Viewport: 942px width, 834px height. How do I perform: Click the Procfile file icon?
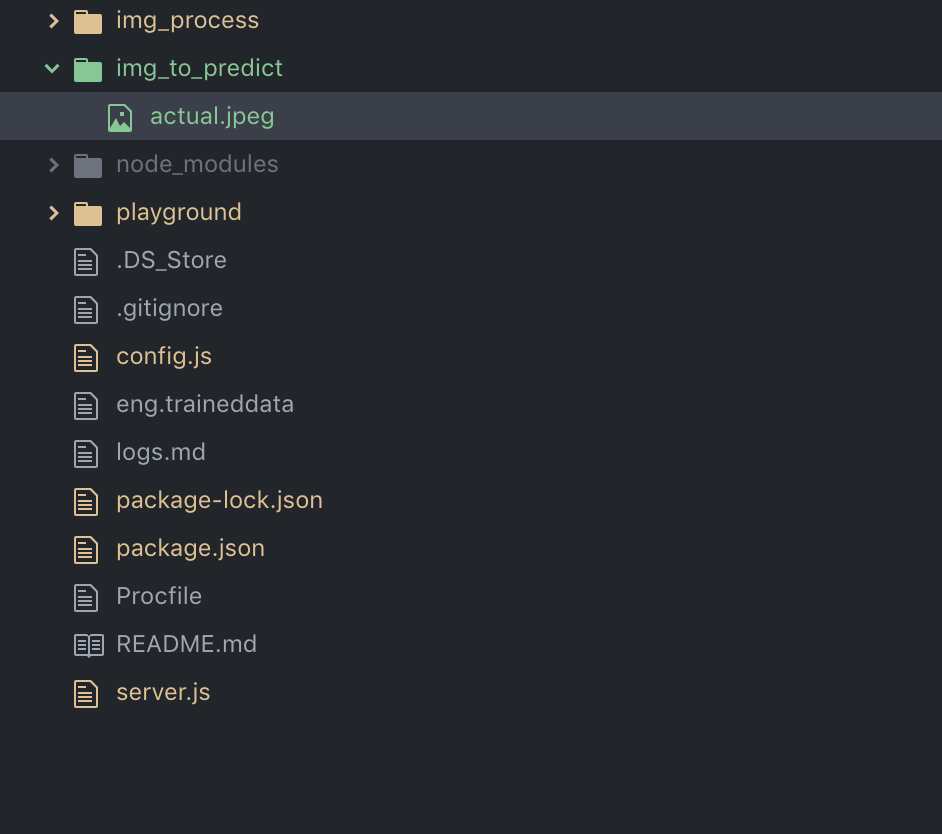pos(87,597)
